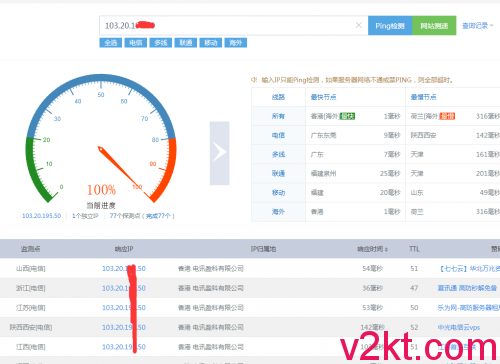Toggle the 全选 select-all filter

[x=111, y=43]
